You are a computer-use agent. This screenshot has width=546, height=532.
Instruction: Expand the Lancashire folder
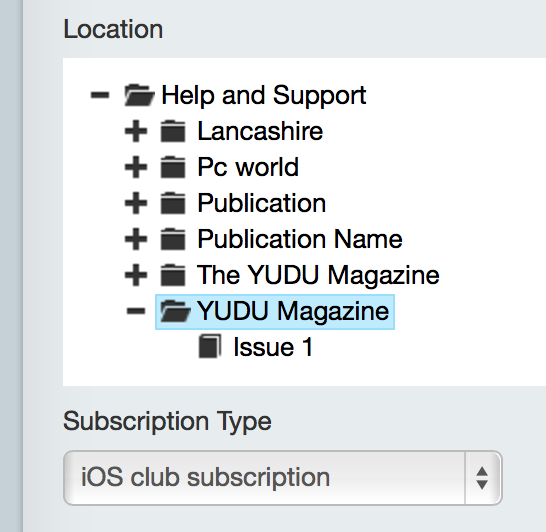pyautogui.click(x=136, y=131)
